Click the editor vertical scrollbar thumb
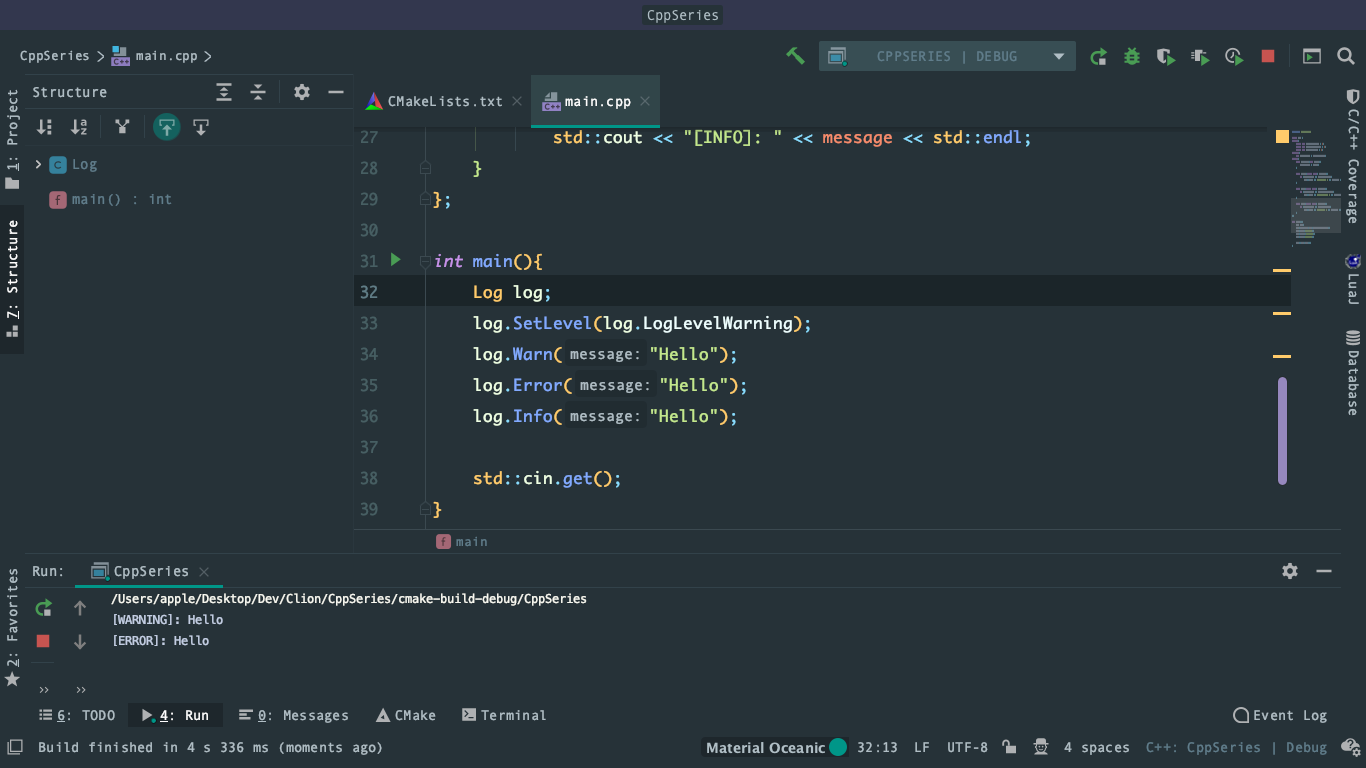This screenshot has height=768, width=1366. click(1282, 431)
